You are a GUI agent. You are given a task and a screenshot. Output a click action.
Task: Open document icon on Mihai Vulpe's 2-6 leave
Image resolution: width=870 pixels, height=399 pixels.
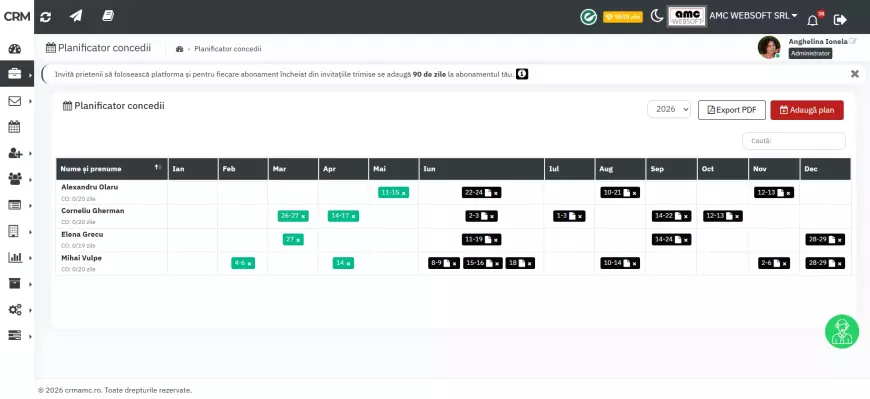coord(776,264)
